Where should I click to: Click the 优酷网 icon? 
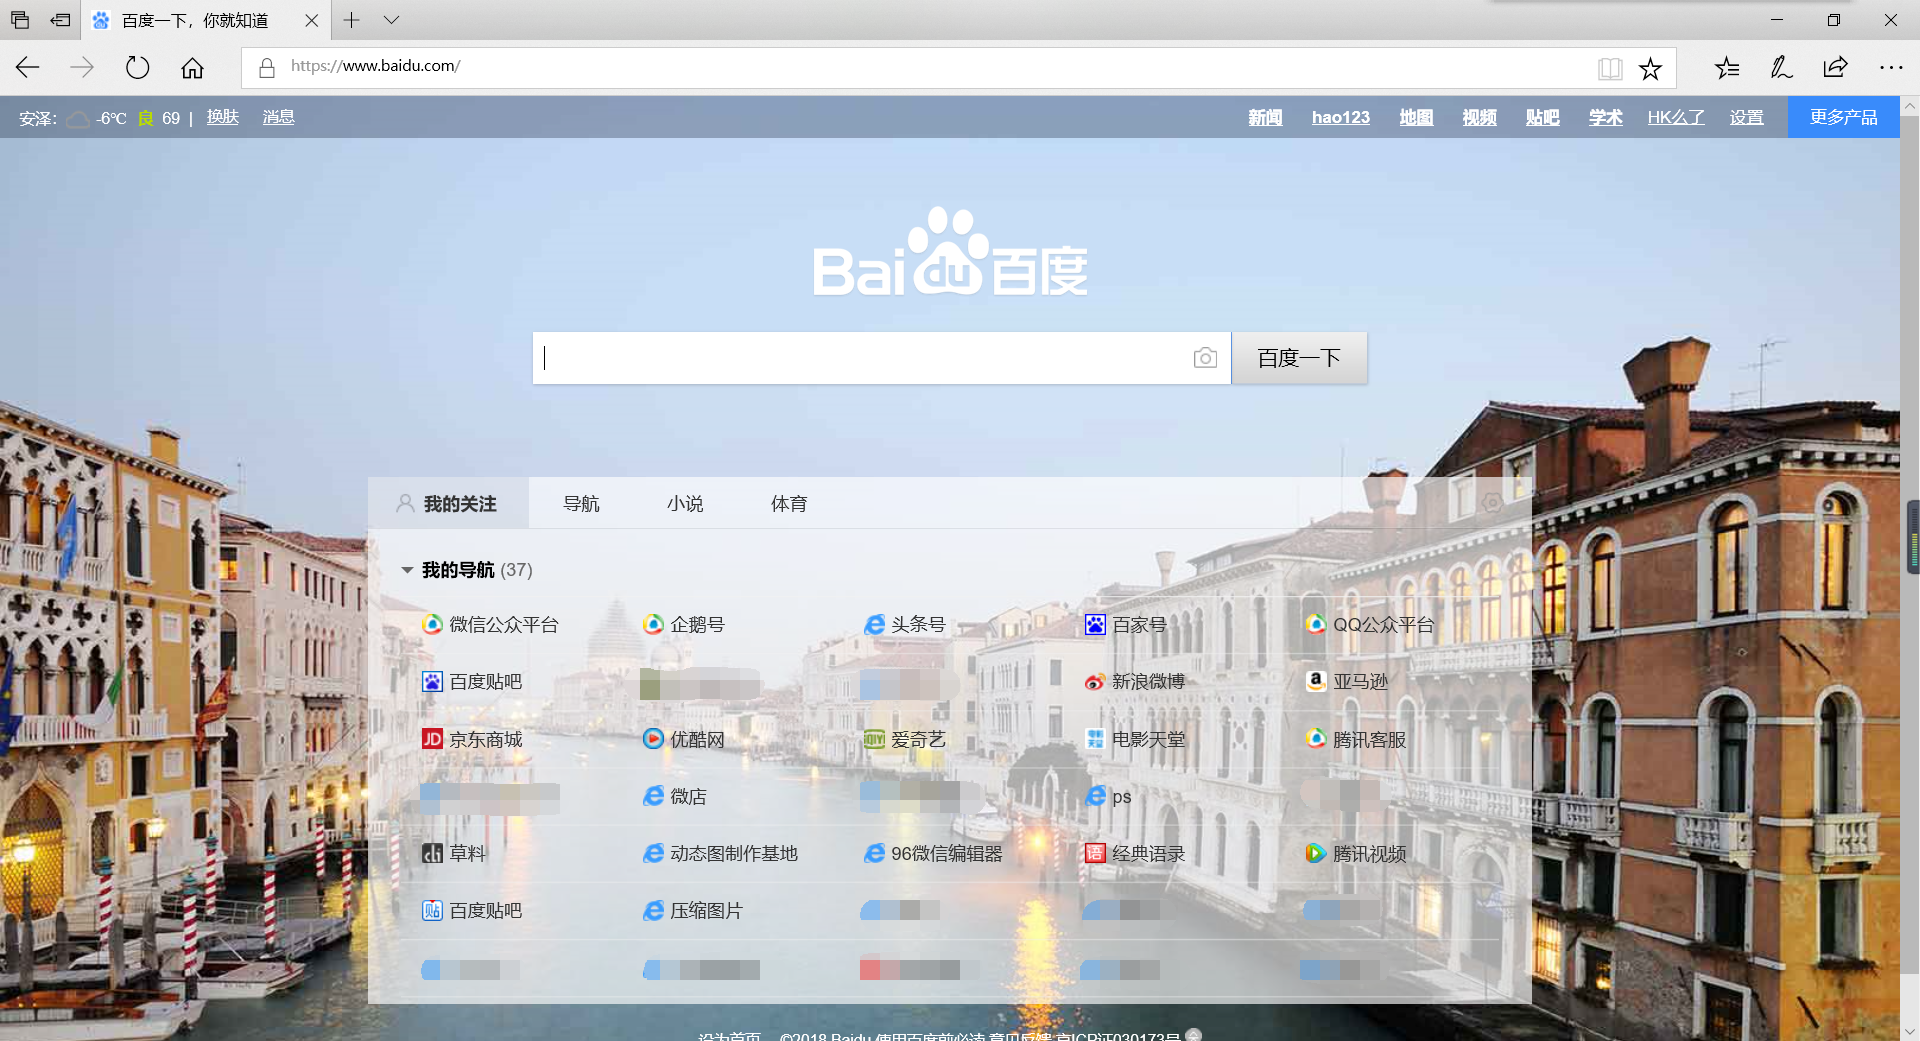(x=653, y=739)
